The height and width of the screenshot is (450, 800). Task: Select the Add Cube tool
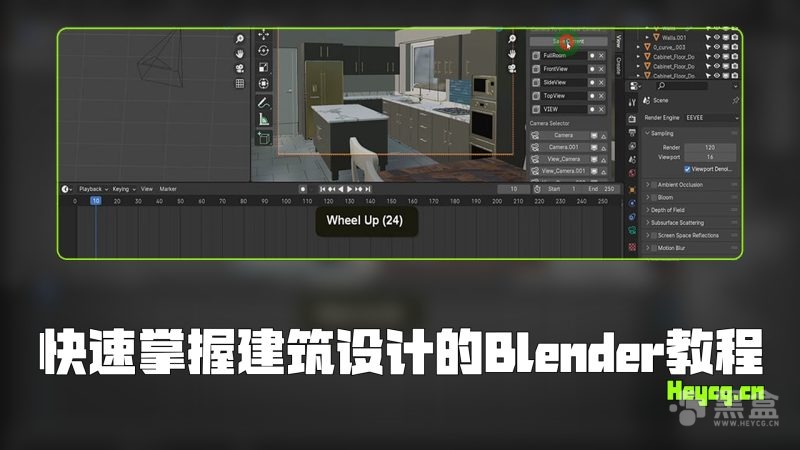tap(263, 138)
